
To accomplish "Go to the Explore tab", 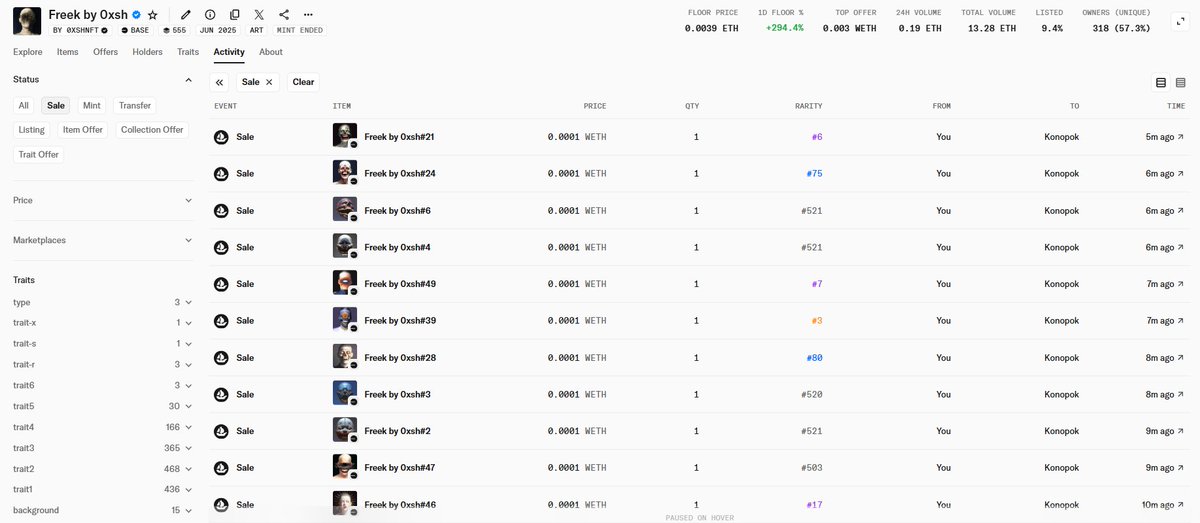I will click(x=28, y=52).
